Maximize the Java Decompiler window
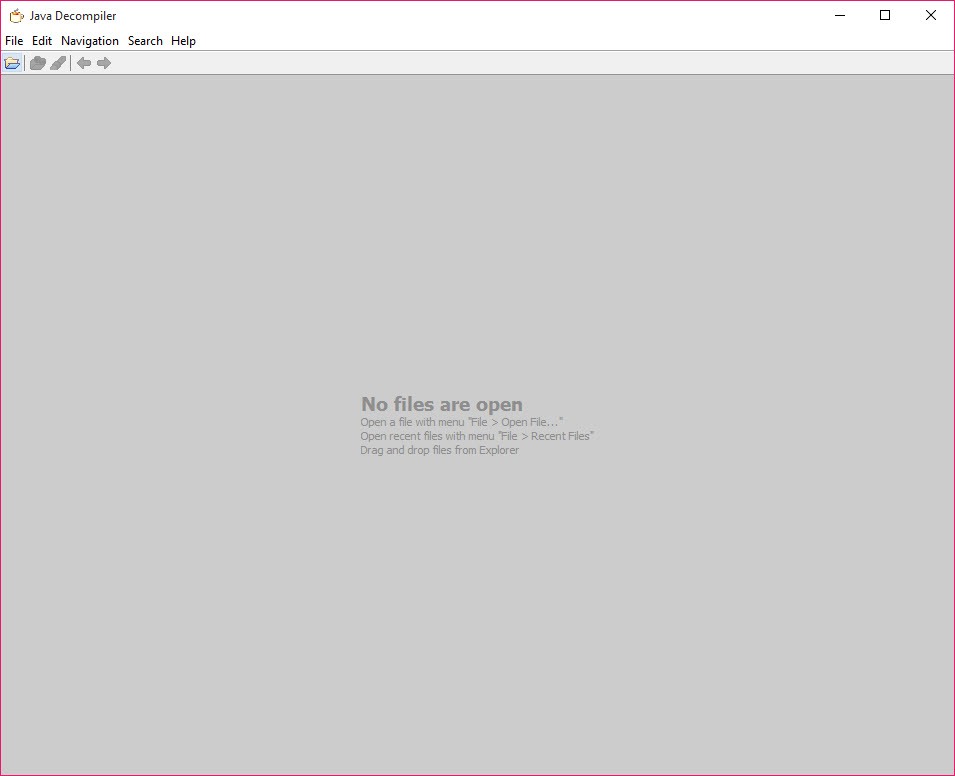The height and width of the screenshot is (776, 955). pyautogui.click(x=885, y=15)
